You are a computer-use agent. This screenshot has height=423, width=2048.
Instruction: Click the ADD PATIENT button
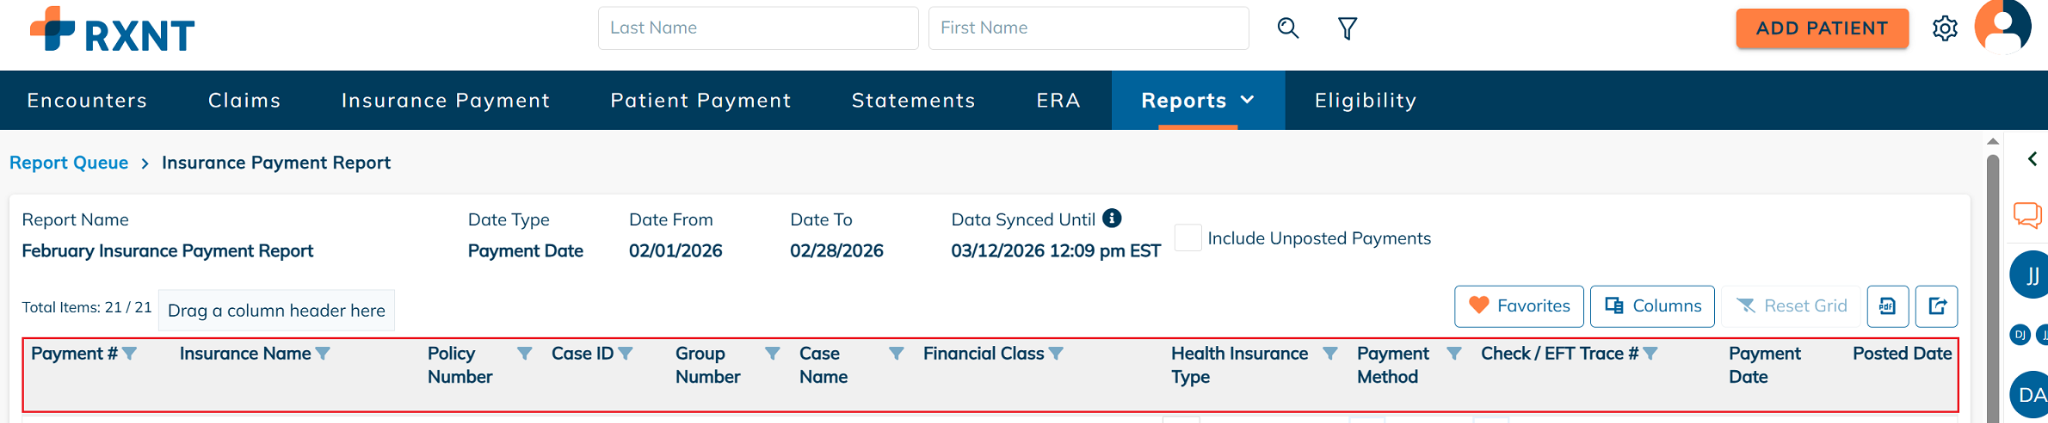1821,28
